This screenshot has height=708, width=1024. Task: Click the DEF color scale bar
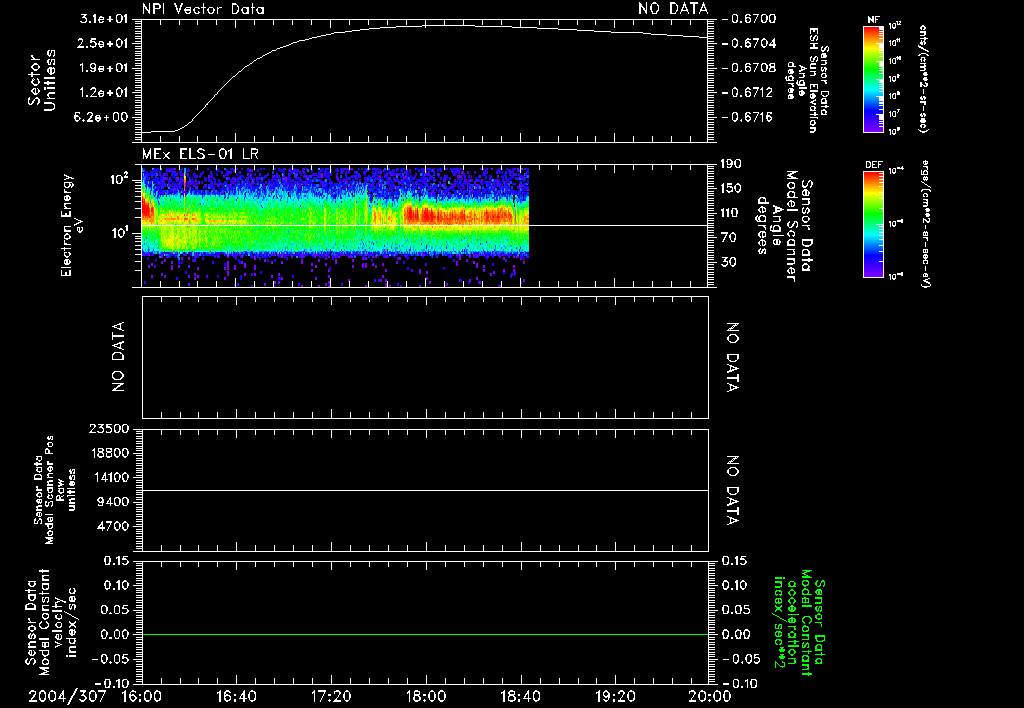coord(873,224)
